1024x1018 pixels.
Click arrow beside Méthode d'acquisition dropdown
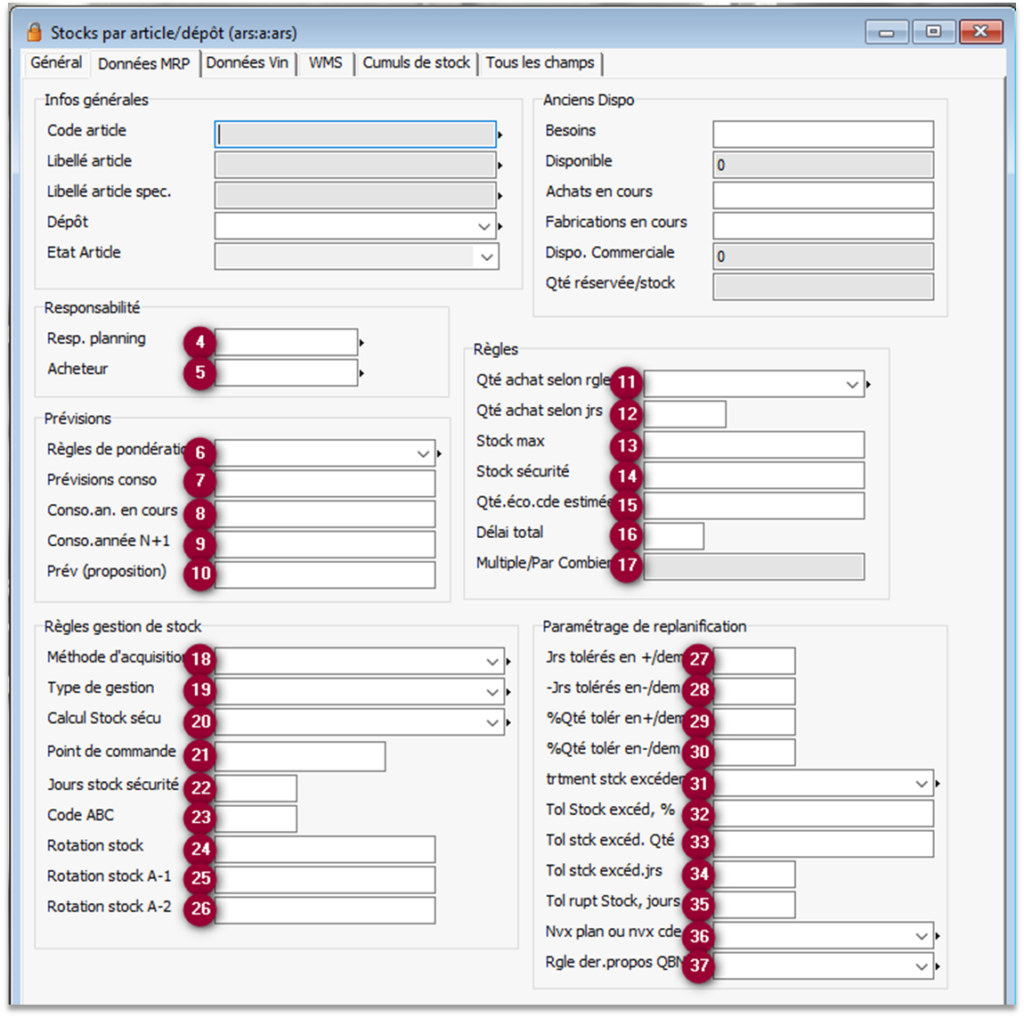tap(509, 662)
